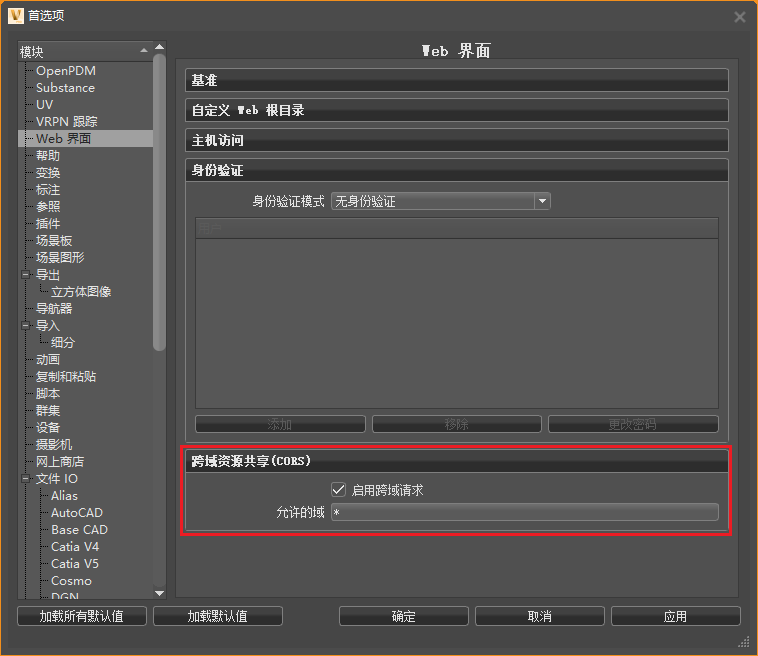Select VRPN 跟踪 in the module tree

[67, 121]
